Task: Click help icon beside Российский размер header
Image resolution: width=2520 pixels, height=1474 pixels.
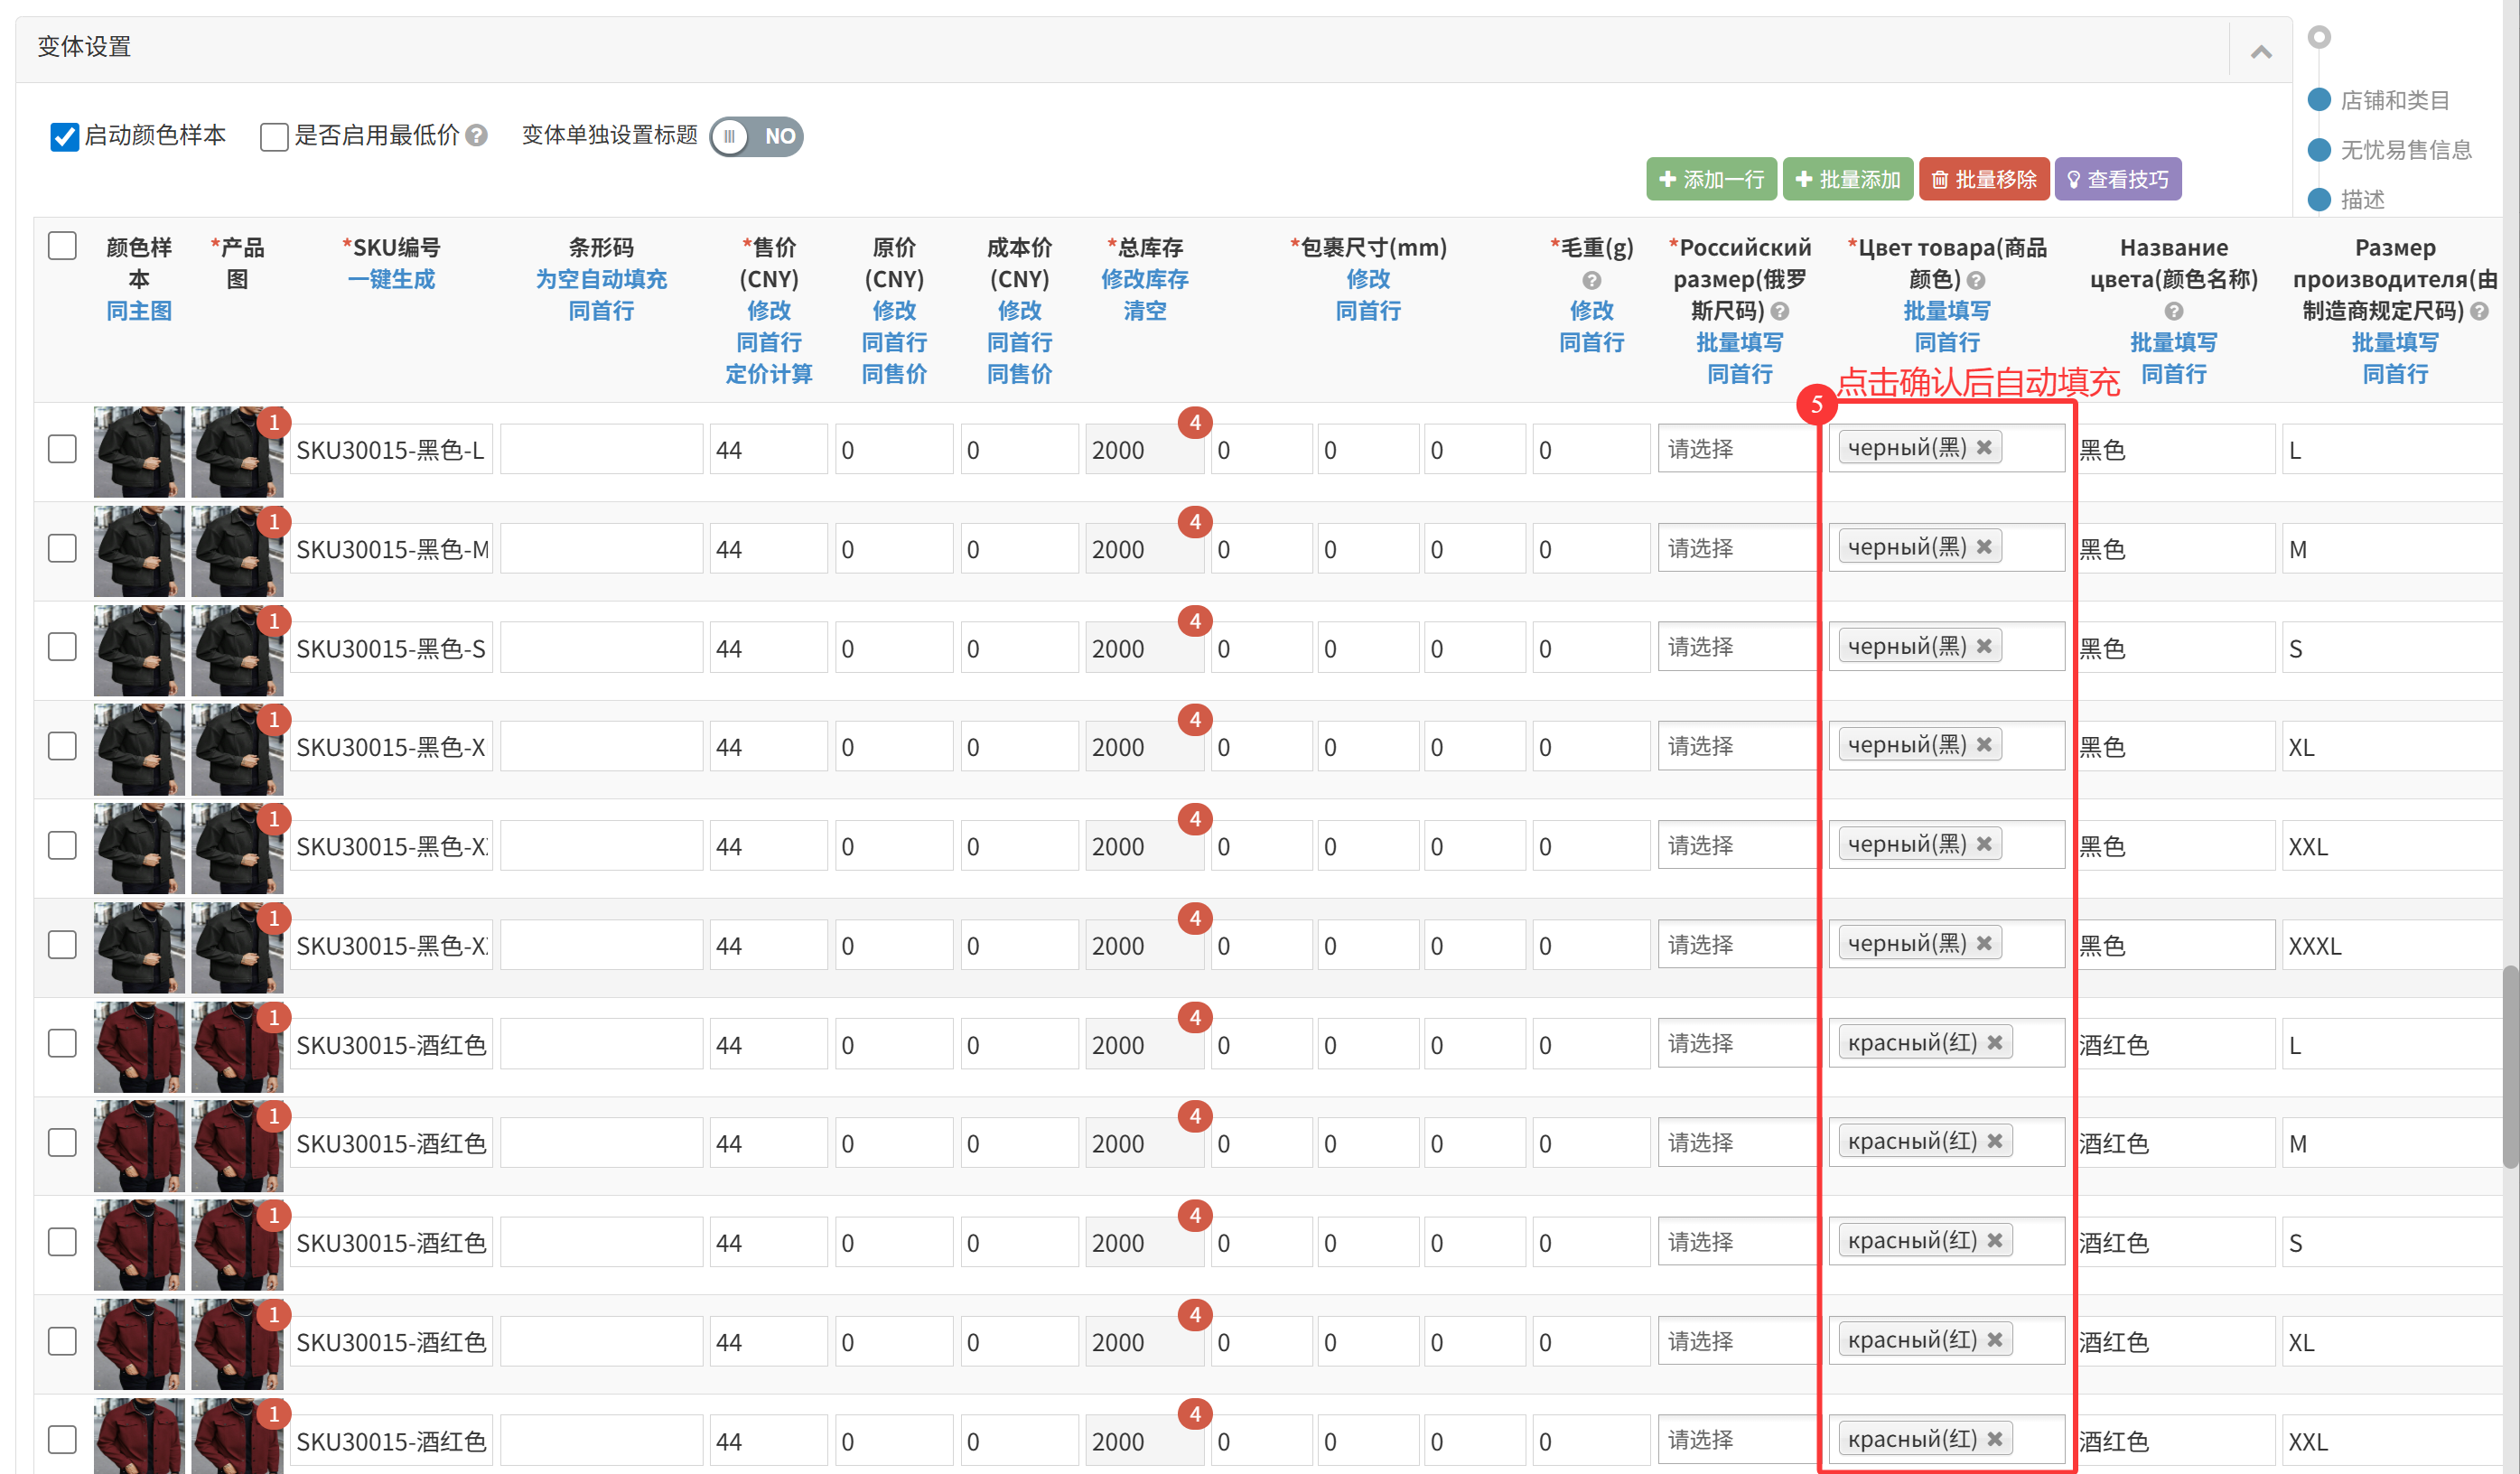Action: pyautogui.click(x=1779, y=311)
